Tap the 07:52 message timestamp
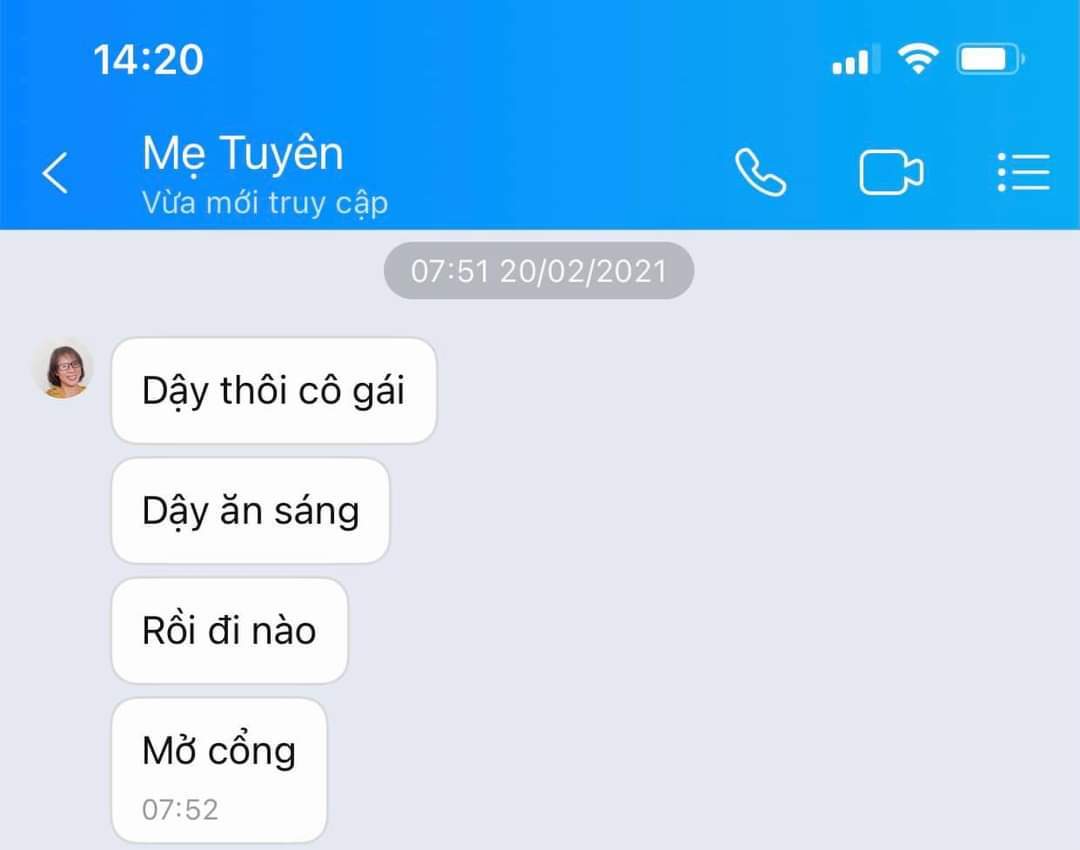Viewport: 1080px width, 850px height. point(180,809)
